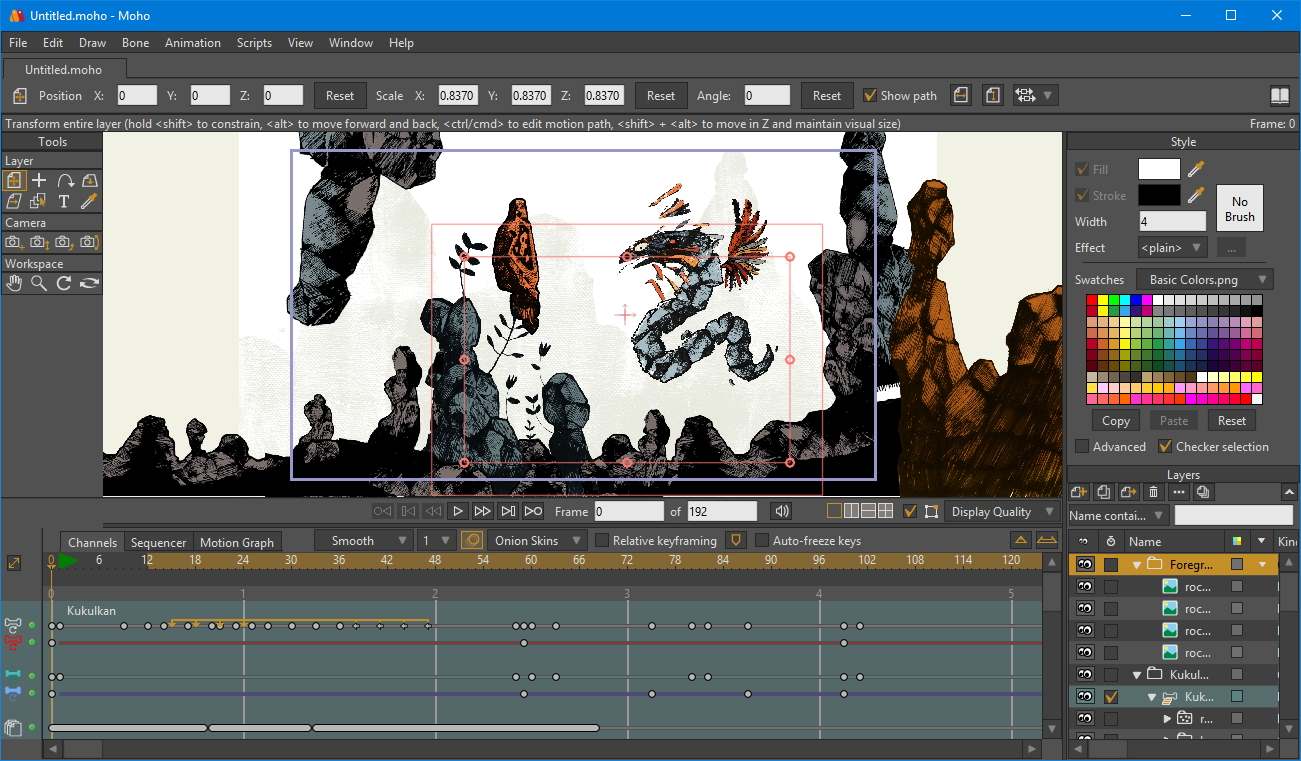Image resolution: width=1301 pixels, height=761 pixels.
Task: Open the manual book icon at top right
Action: [1280, 96]
